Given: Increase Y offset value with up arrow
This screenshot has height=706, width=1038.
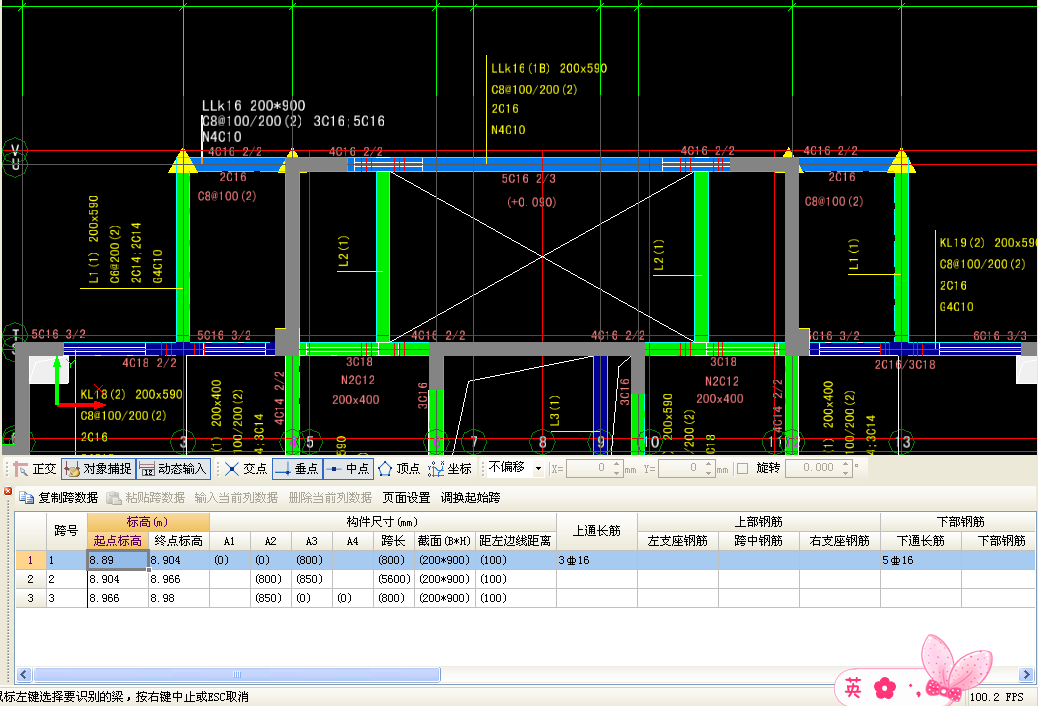Looking at the screenshot, I should tap(709, 464).
